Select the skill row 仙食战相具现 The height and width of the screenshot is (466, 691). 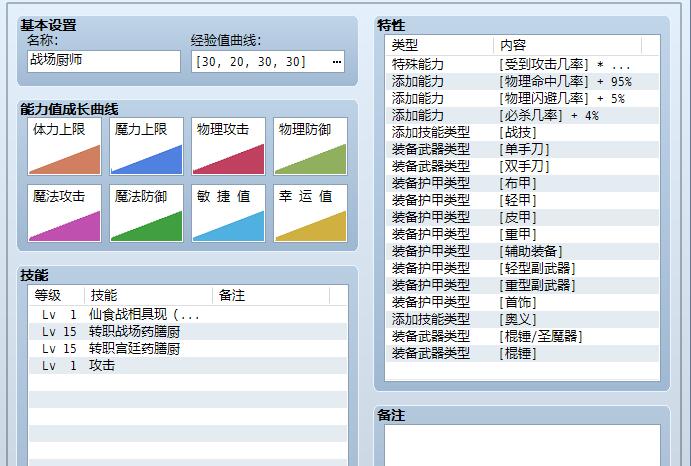188,315
